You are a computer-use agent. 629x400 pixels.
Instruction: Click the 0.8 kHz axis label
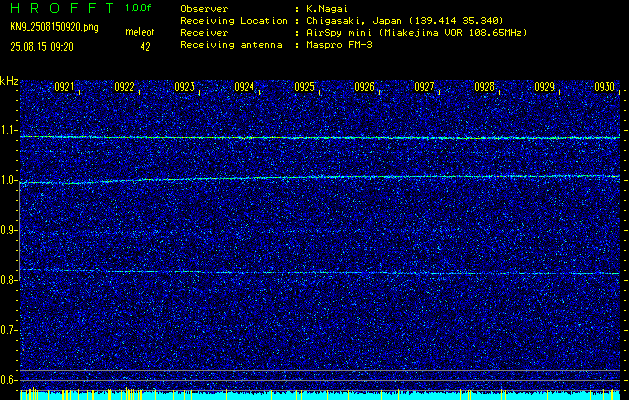click(x=8, y=280)
